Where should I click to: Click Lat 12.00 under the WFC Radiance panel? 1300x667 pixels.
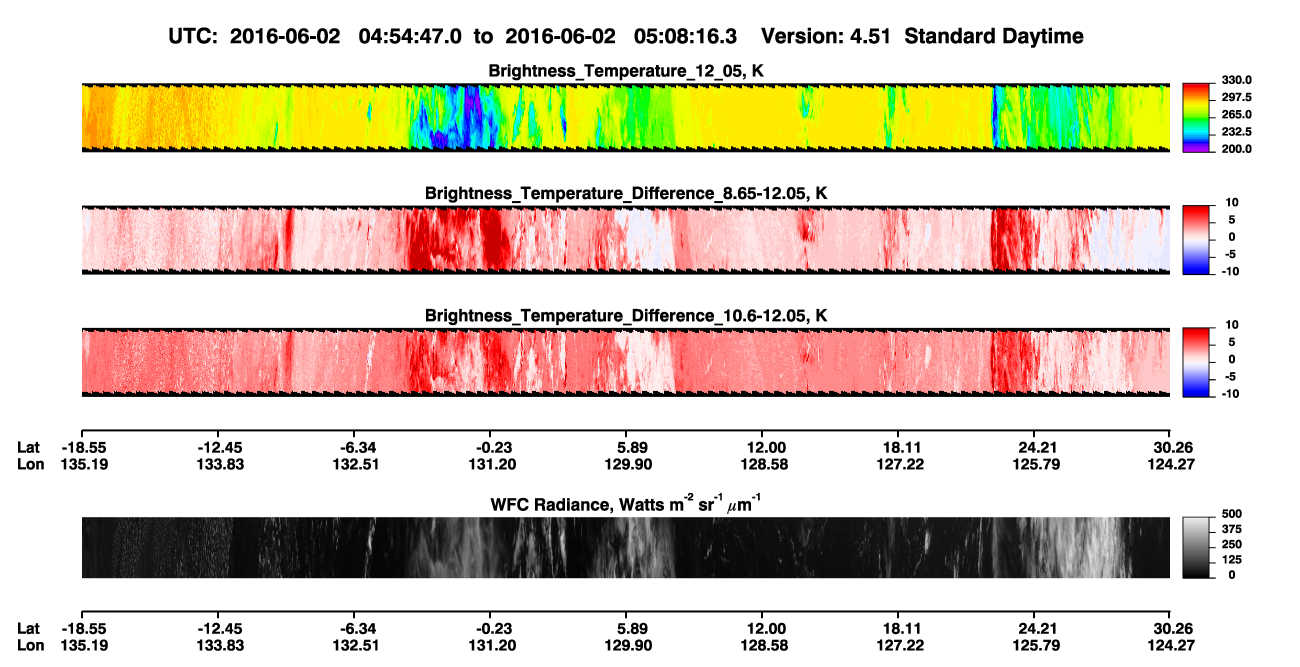tap(762, 628)
